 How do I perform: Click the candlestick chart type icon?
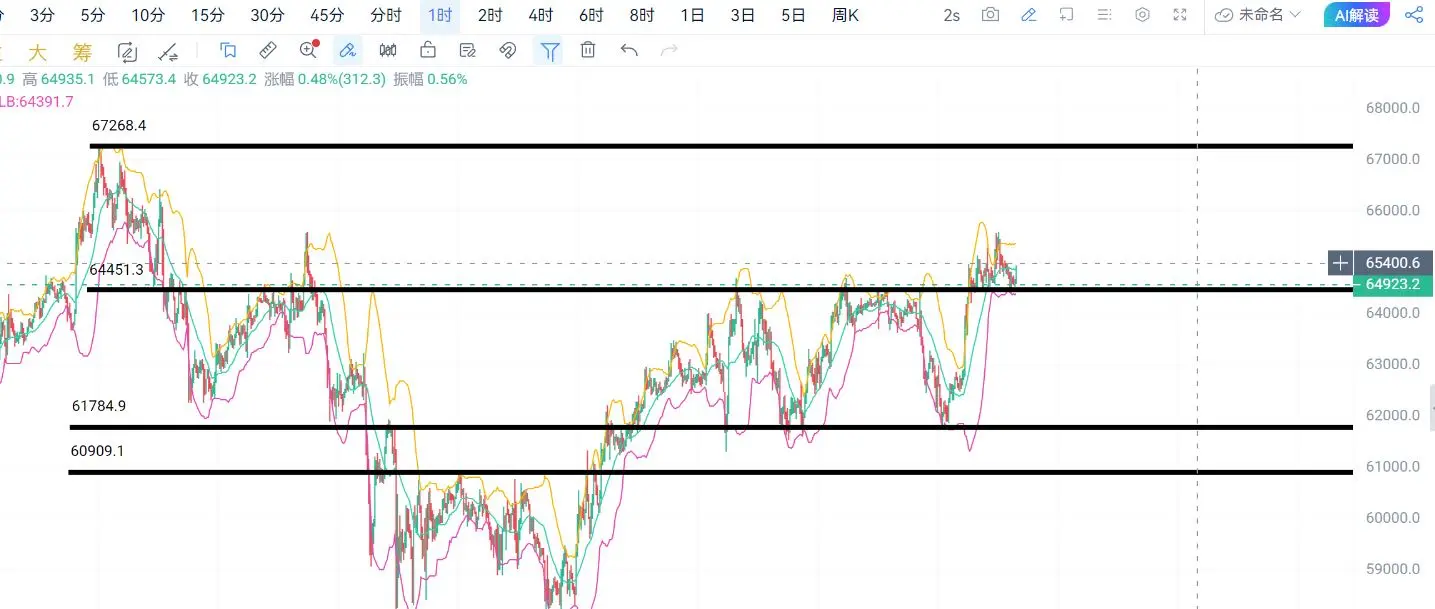pyautogui.click(x=388, y=50)
